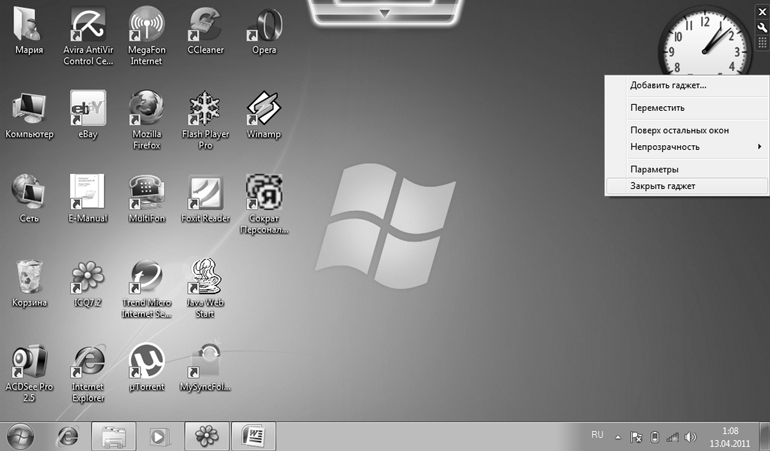Open the Explorer folders taskbar button
Screen dimensions: 770x451
tap(113, 436)
